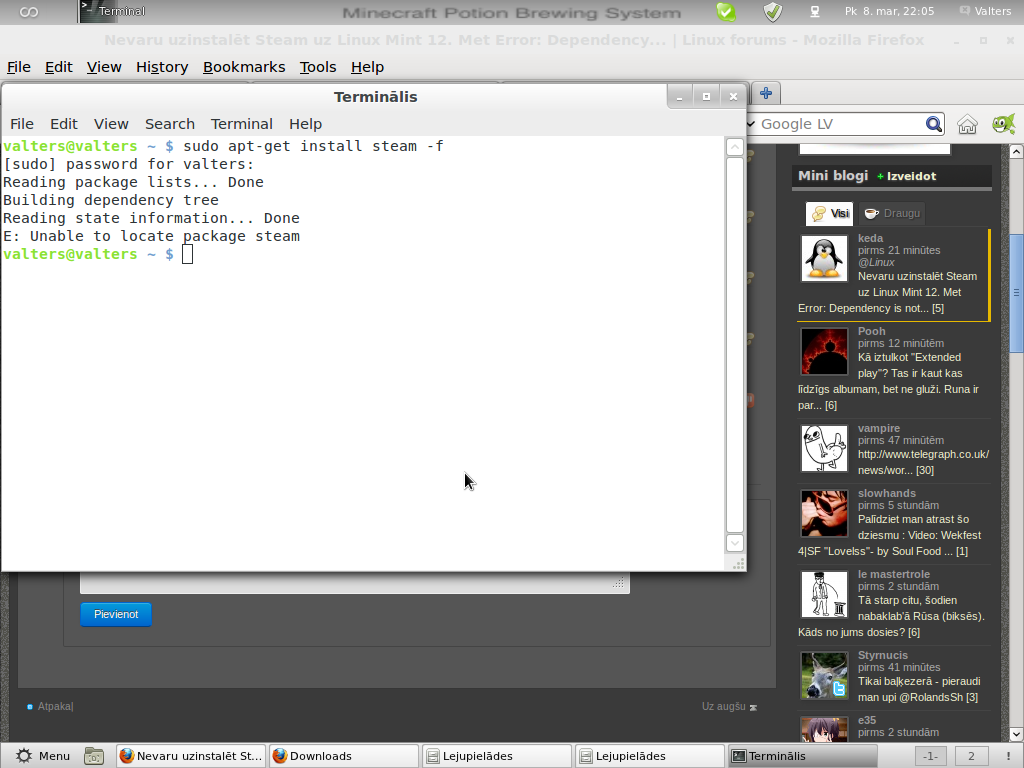Click the Uz augšu link
Viewport: 1024px width, 768px height.
point(724,706)
